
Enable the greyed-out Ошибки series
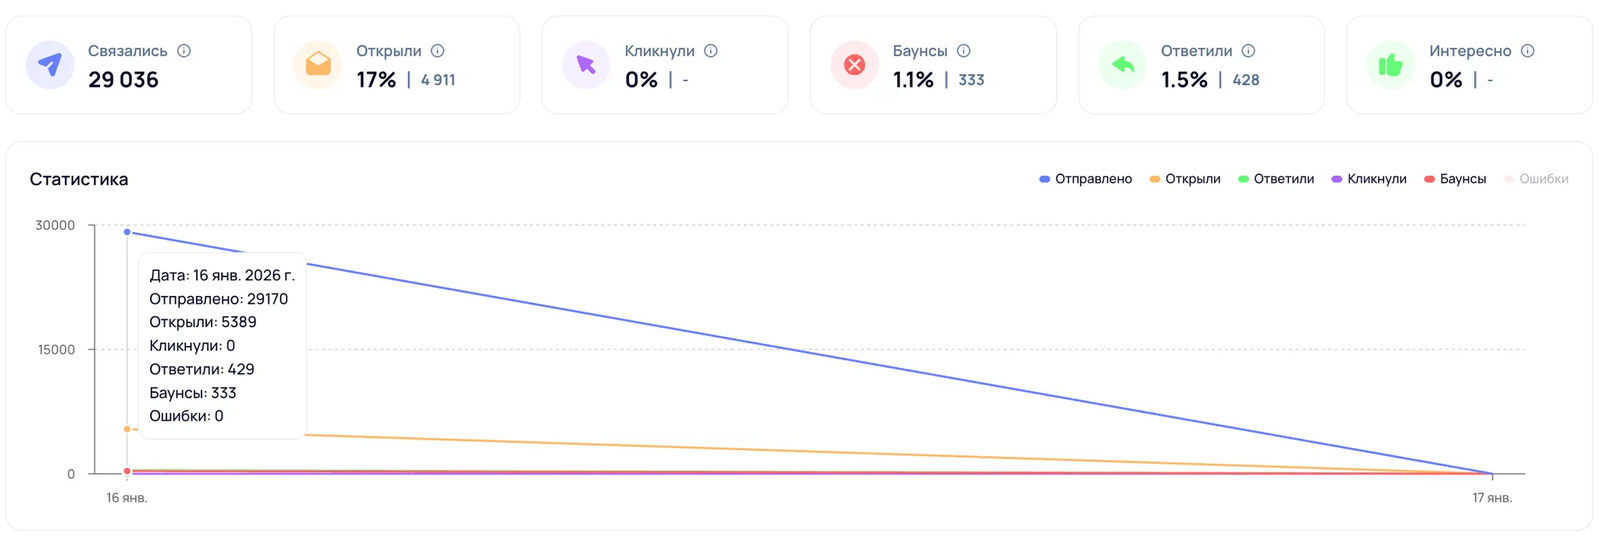(x=1537, y=179)
